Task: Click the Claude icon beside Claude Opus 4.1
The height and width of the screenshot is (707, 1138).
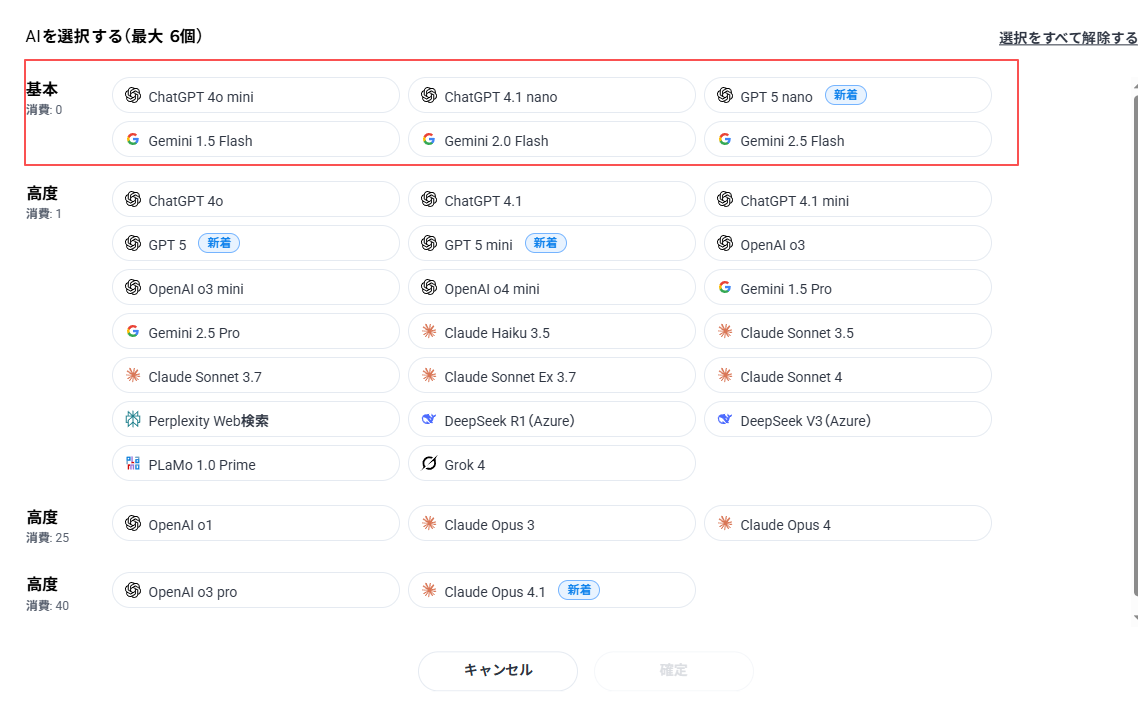Action: coord(429,591)
